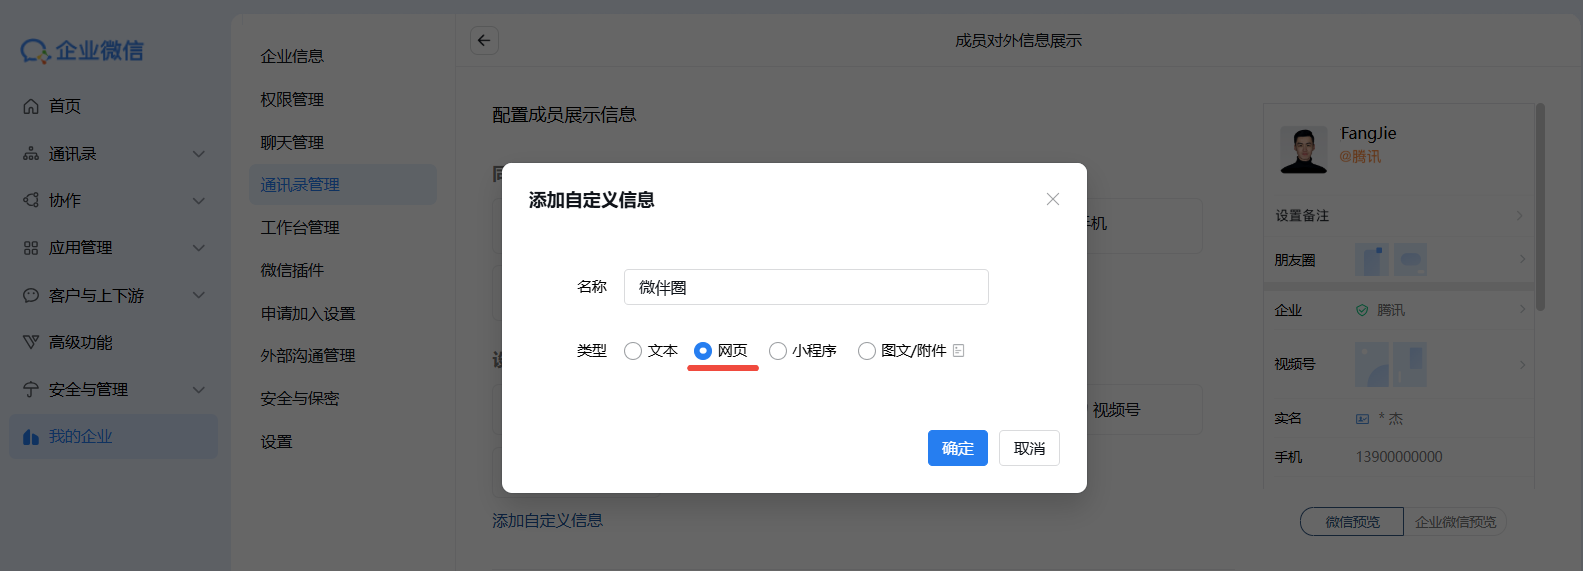Open the 工作台管理 menu item

pos(300,228)
